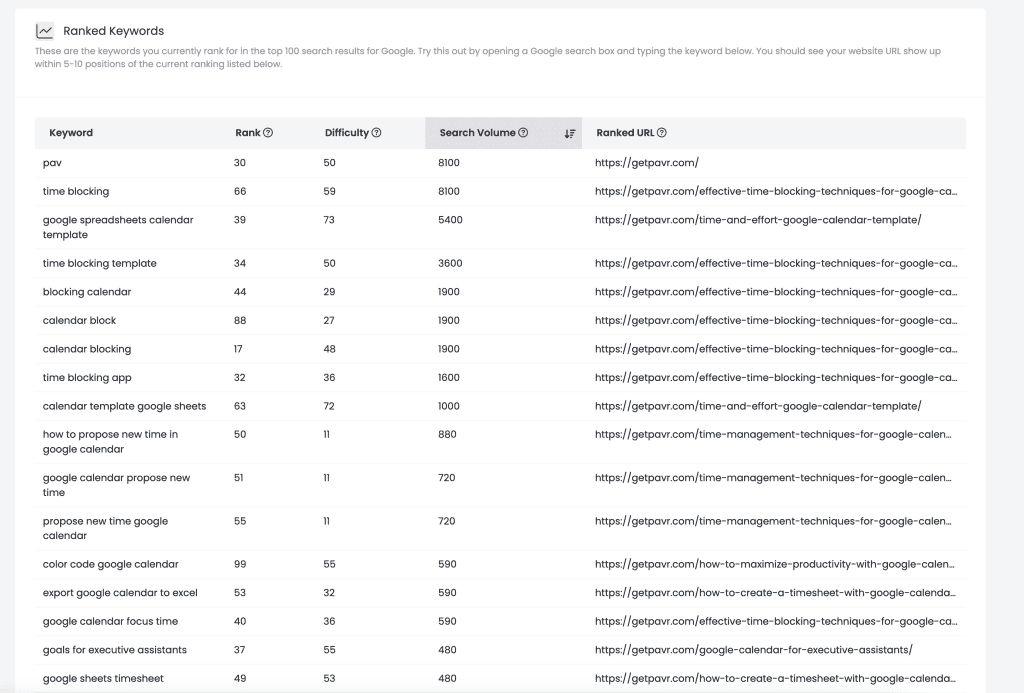The image size is (1024, 693).
Task: Toggle the Search Volume sort order icon
Action: tap(569, 133)
